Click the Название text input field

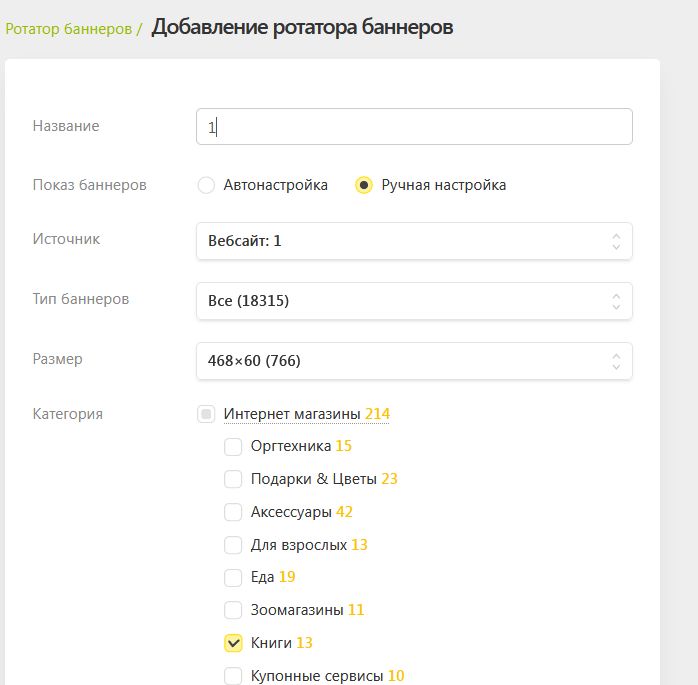[414, 127]
